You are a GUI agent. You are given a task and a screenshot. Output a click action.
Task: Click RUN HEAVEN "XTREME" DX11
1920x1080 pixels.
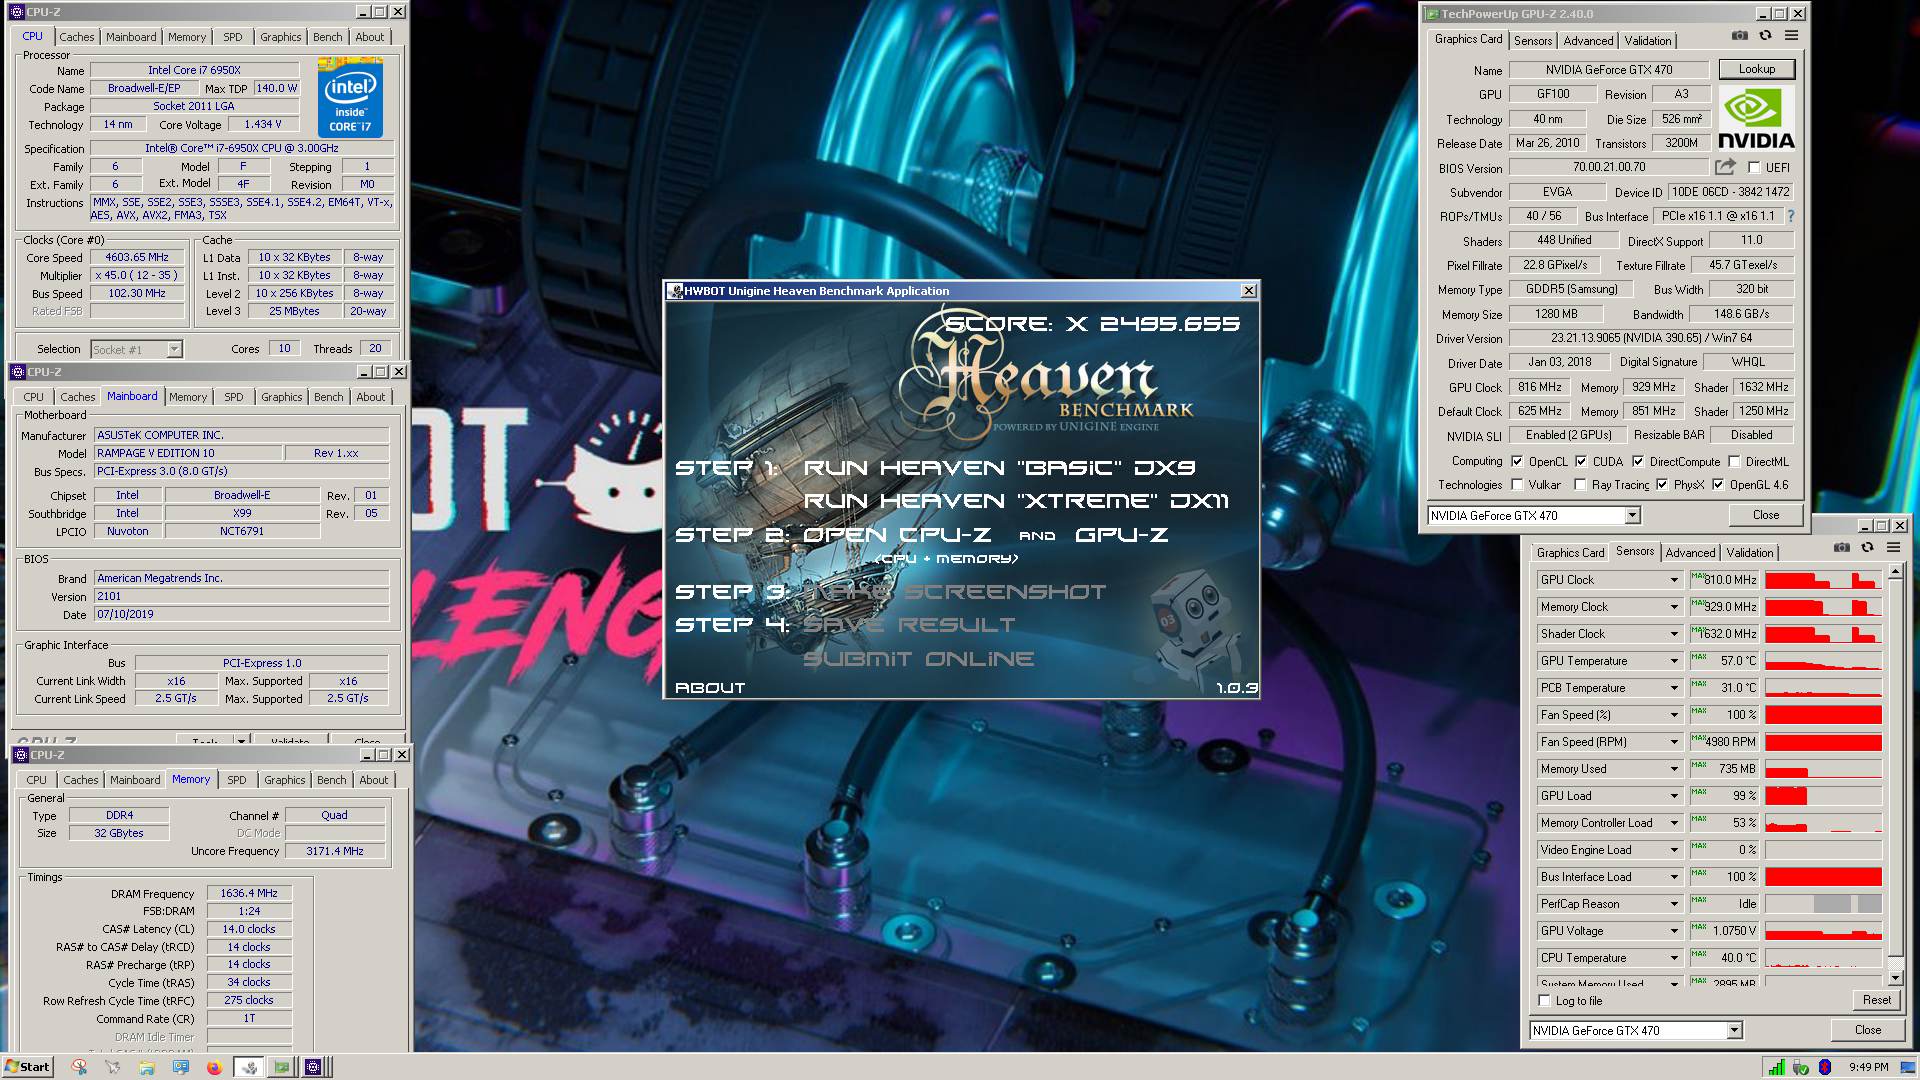point(1016,501)
